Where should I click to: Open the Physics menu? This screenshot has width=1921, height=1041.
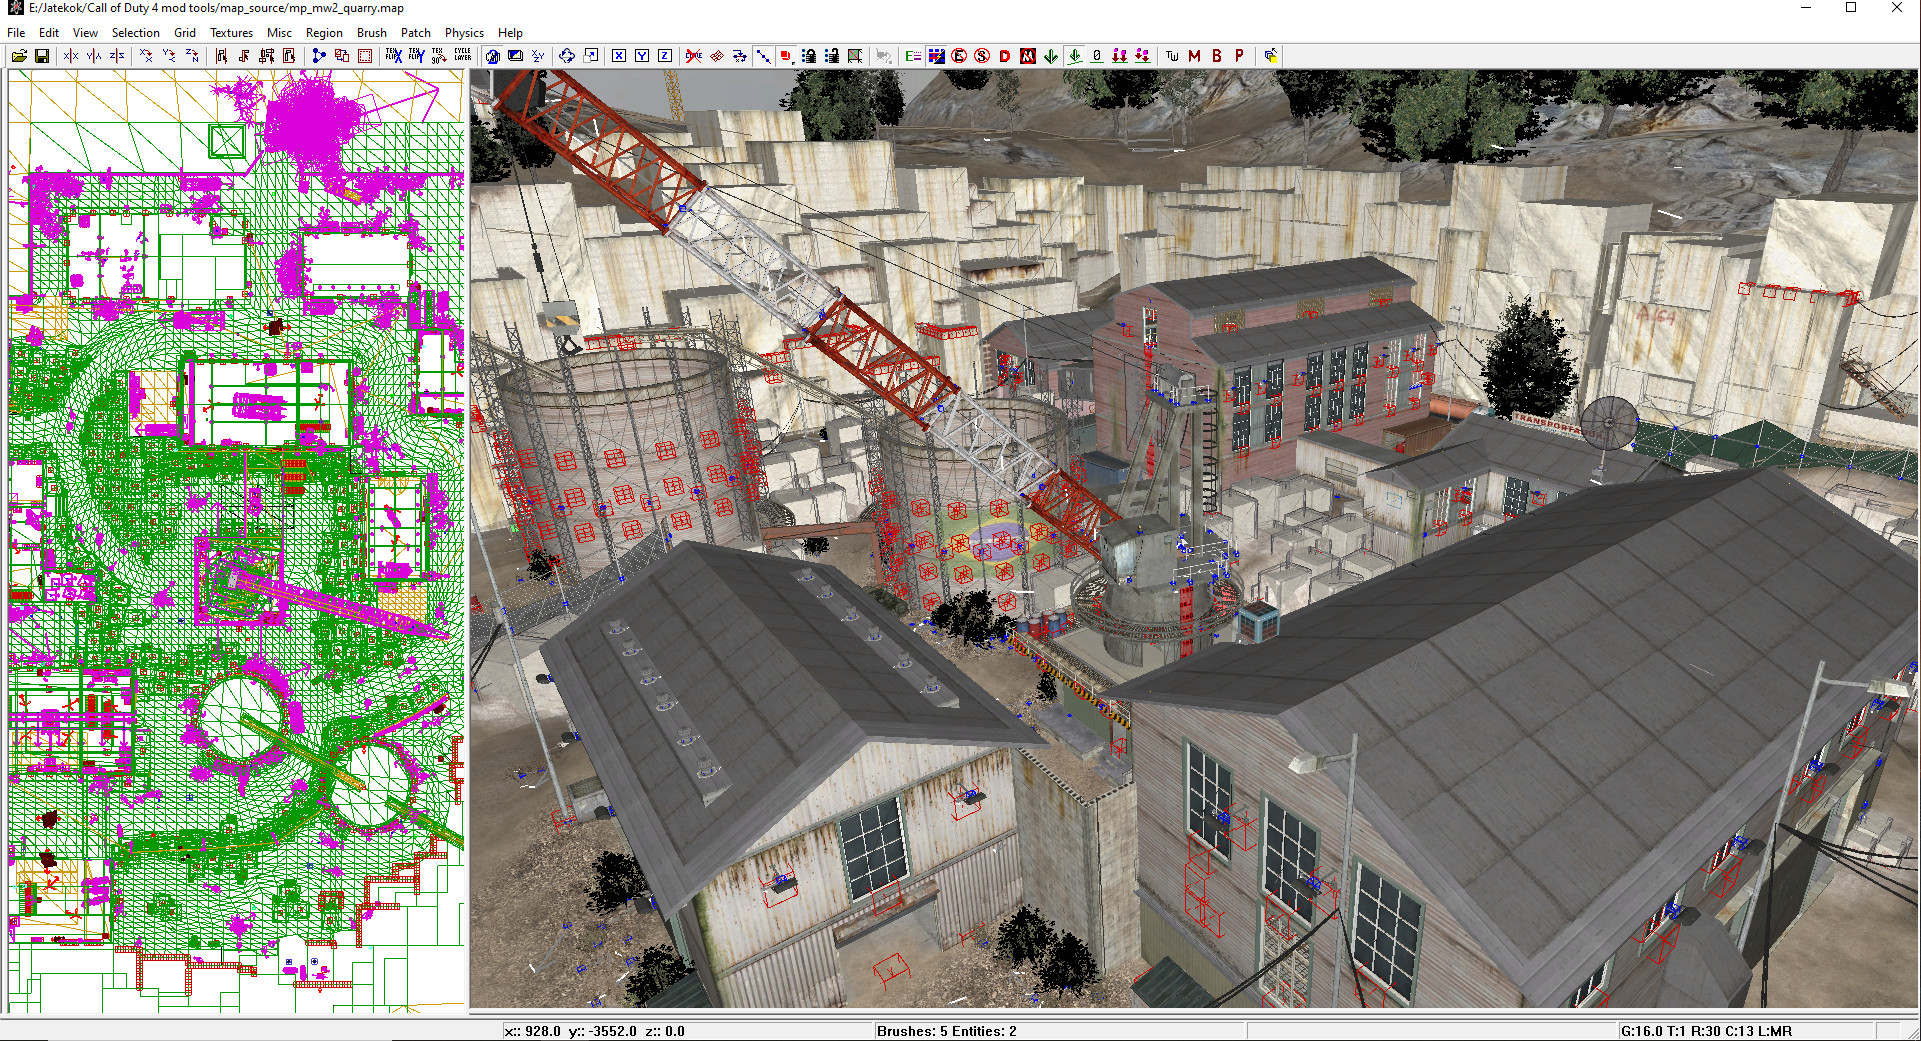point(464,32)
